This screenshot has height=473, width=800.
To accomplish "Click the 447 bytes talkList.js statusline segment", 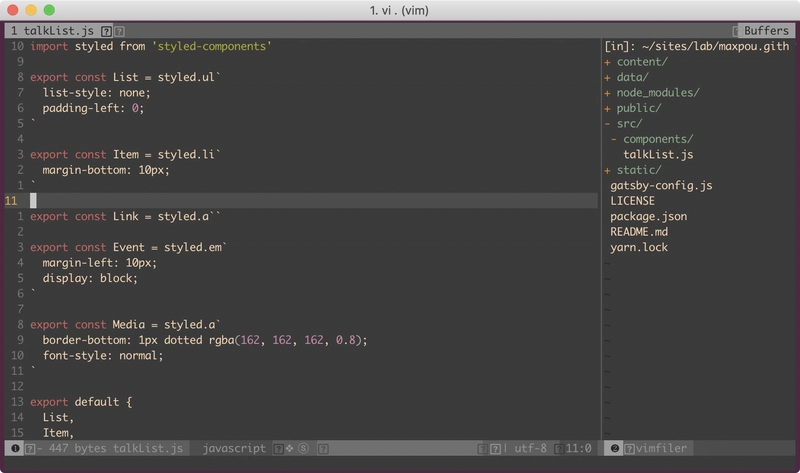I will coord(116,449).
